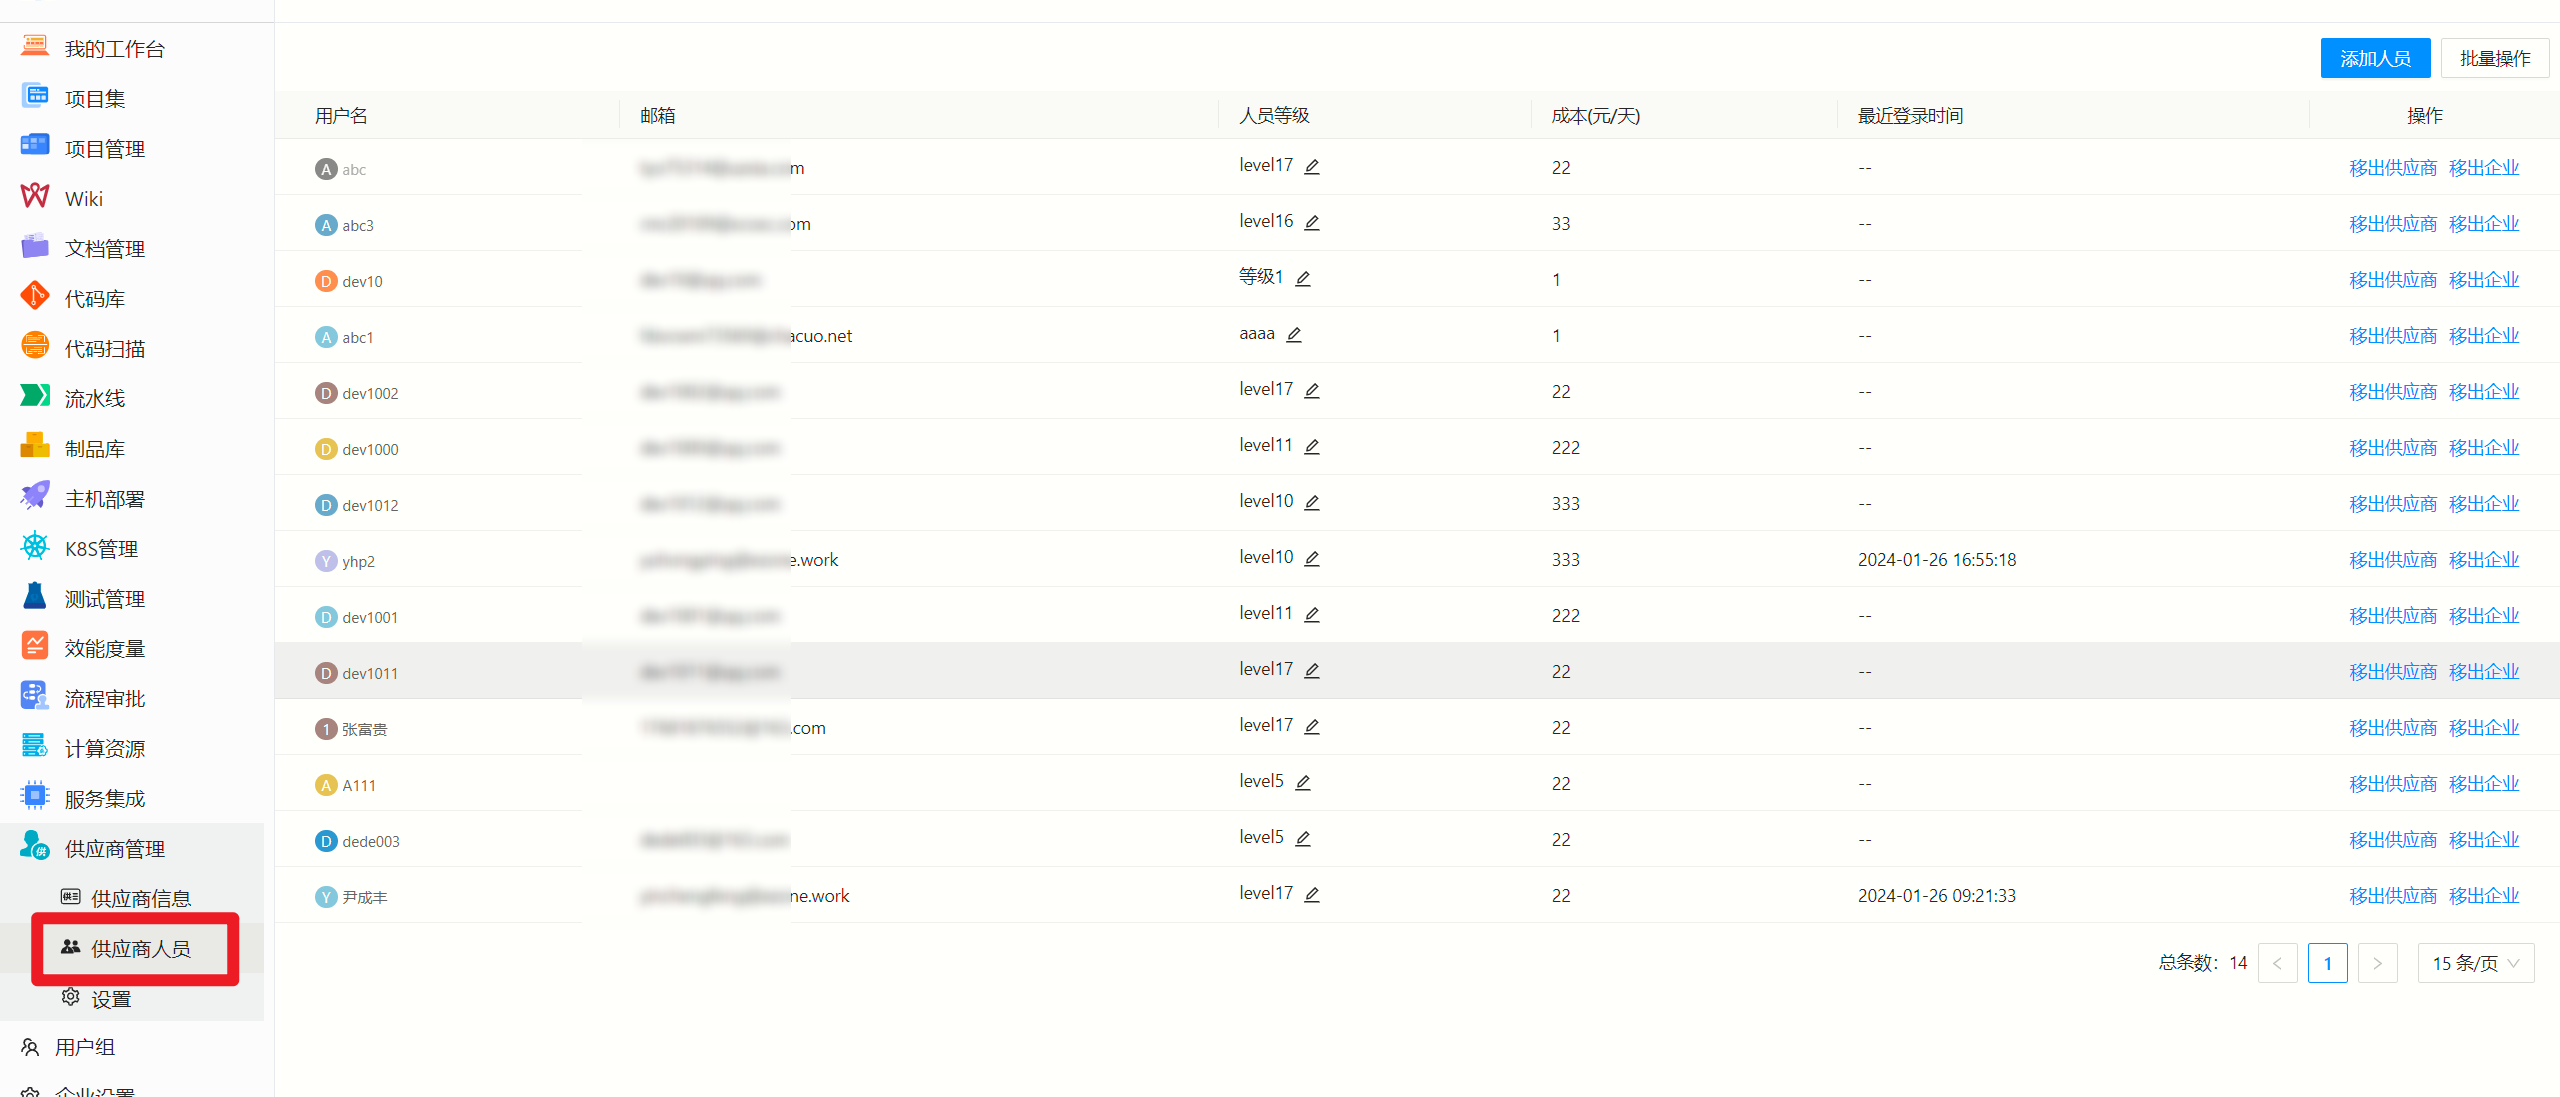Edit level5 for user A111
Image resolution: width=2560 pixels, height=1097 pixels.
[1303, 783]
